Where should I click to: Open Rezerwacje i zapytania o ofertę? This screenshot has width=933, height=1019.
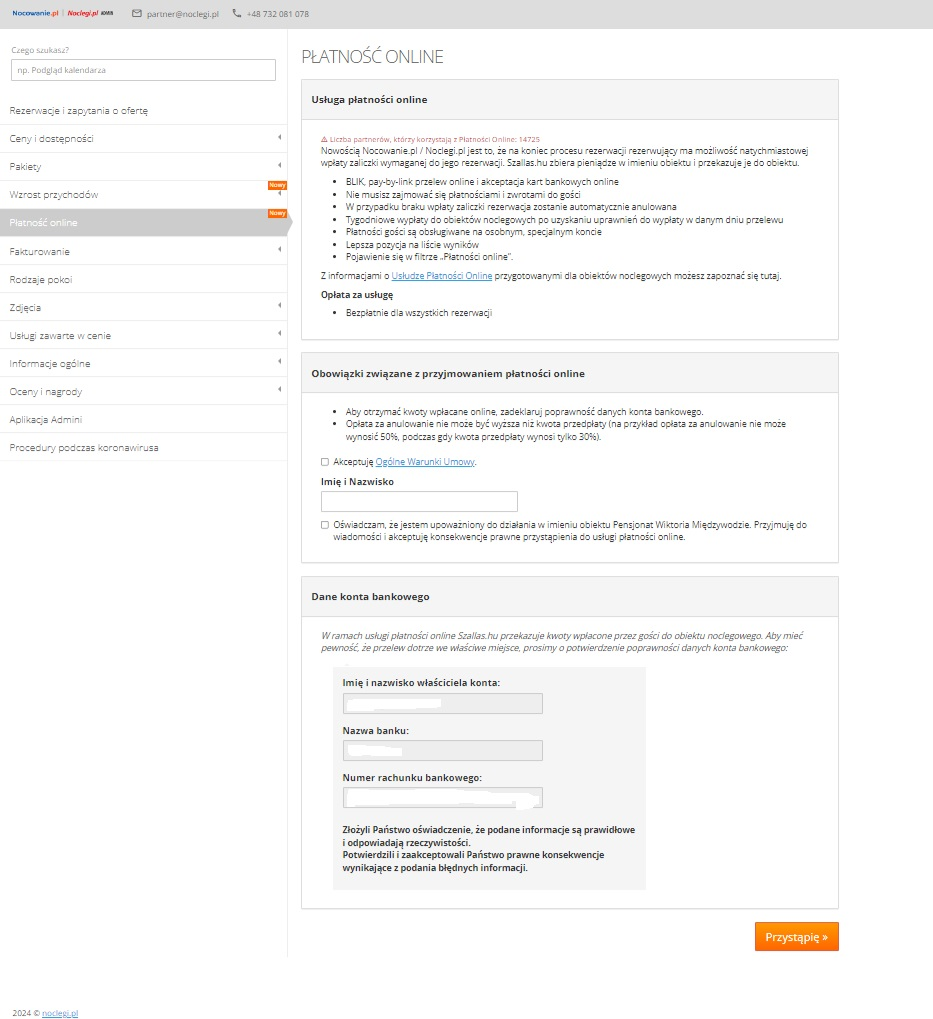79,110
